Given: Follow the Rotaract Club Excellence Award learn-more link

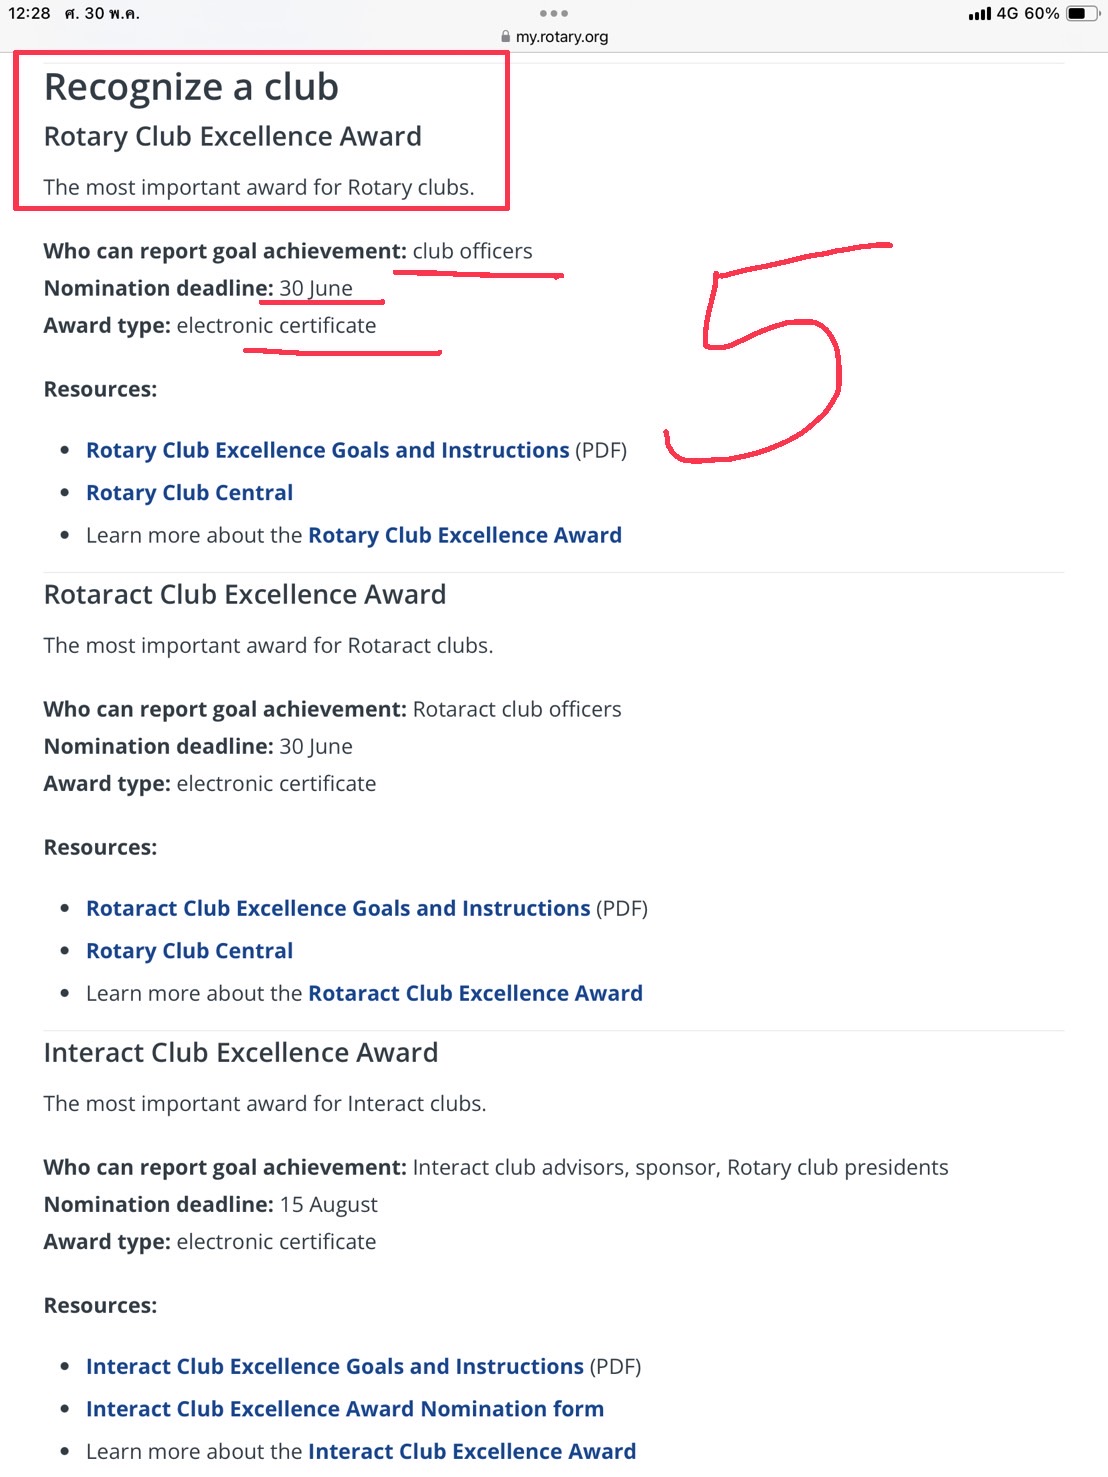Looking at the screenshot, I should [x=475, y=993].
